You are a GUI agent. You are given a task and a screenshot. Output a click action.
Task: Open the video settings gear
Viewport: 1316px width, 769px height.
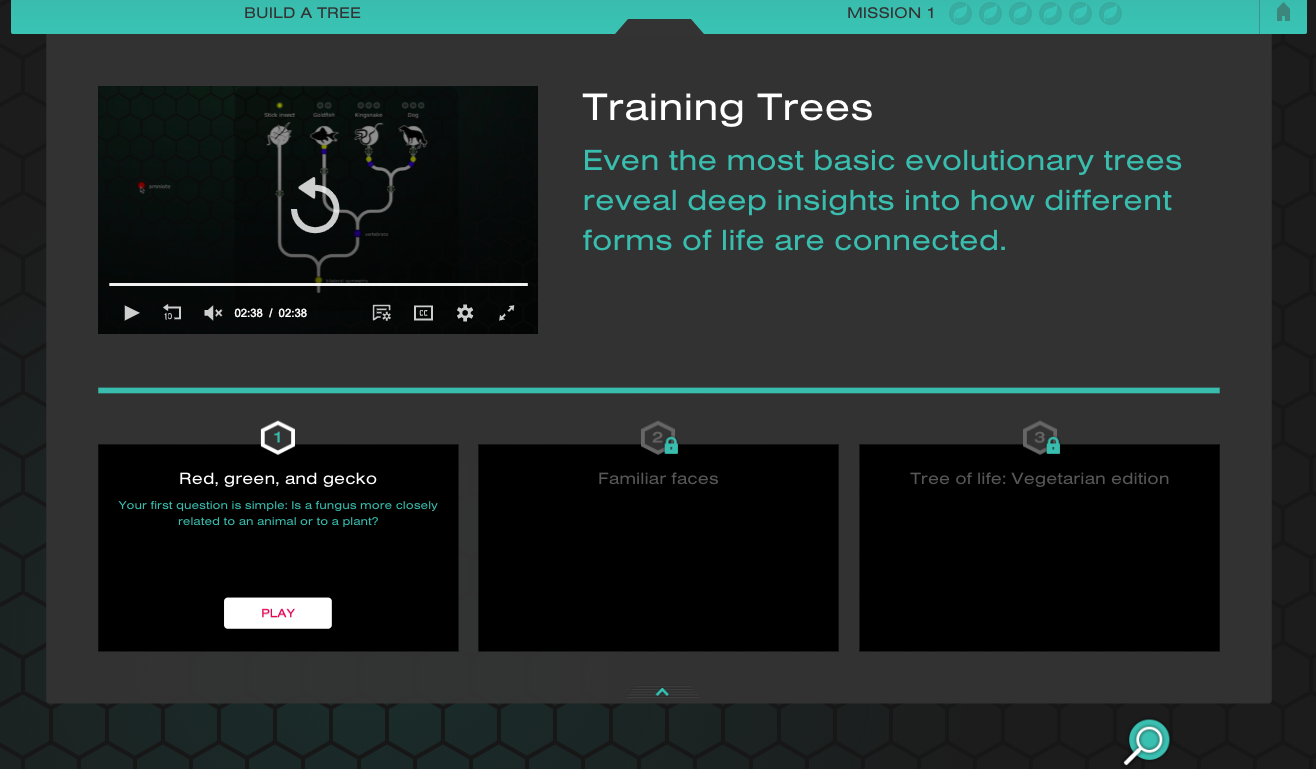tap(464, 312)
